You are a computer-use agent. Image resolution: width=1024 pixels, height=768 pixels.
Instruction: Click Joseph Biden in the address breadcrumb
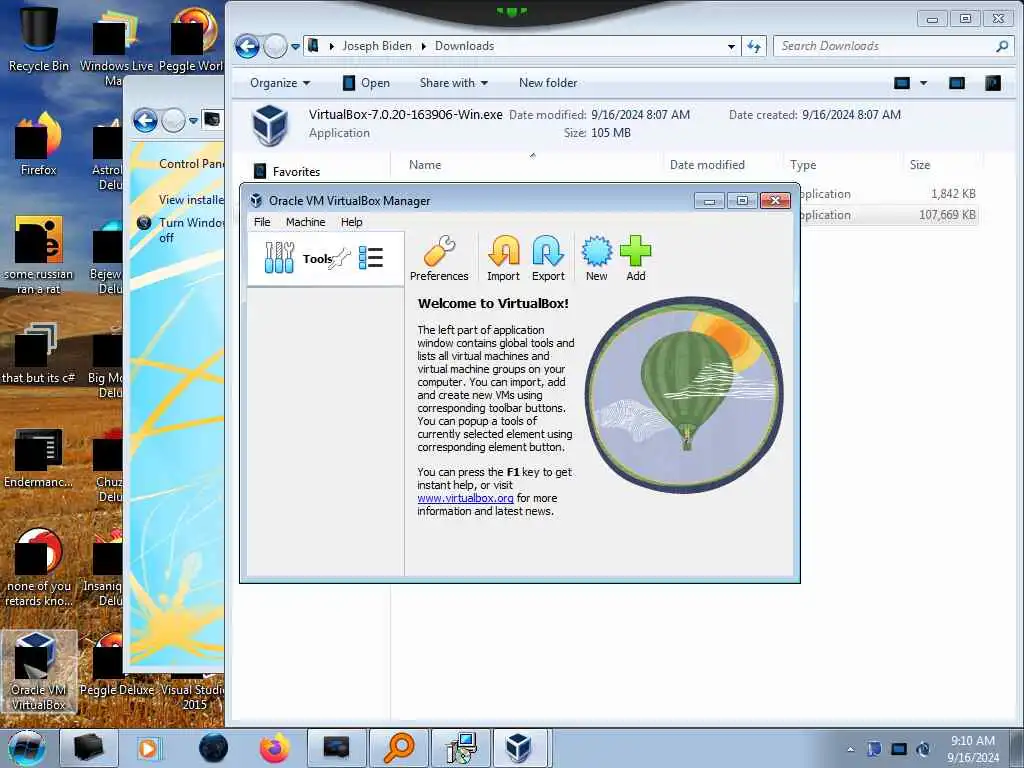(x=377, y=46)
